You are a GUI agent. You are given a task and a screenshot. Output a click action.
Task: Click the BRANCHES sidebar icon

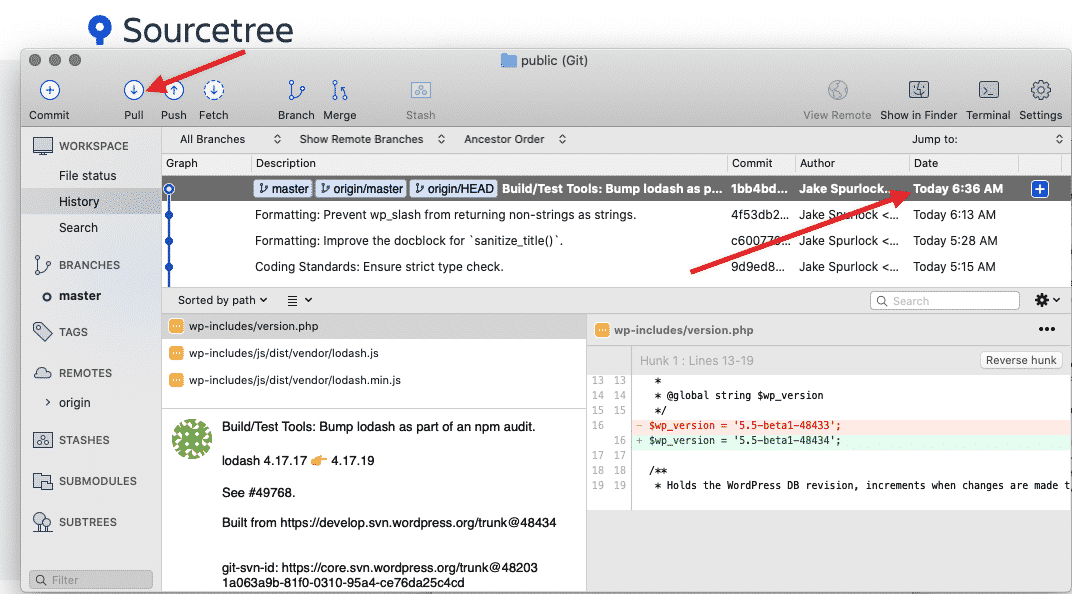[x=42, y=265]
